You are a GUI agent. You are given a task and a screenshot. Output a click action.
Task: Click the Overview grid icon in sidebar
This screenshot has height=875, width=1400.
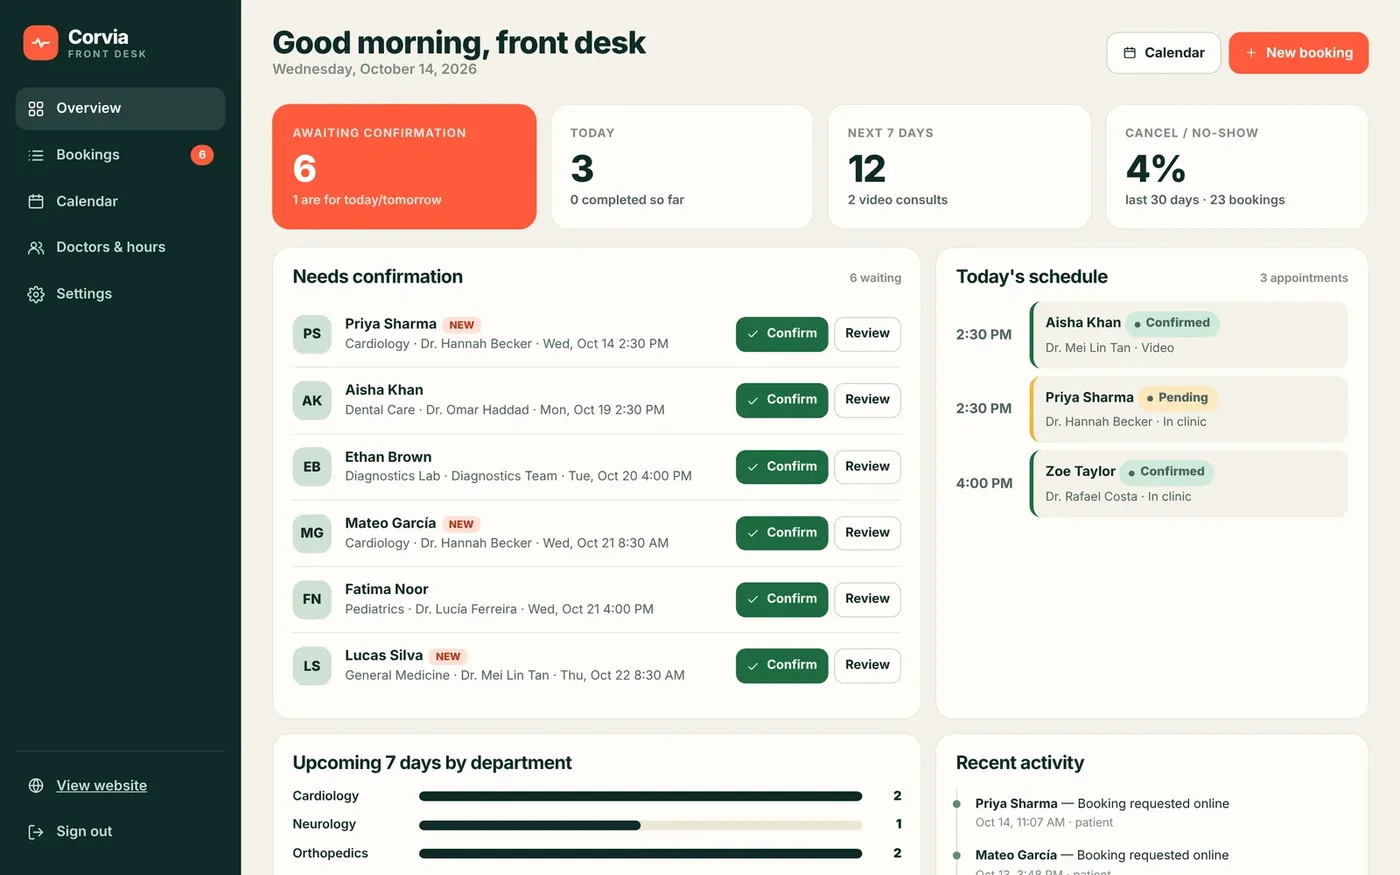tap(36, 109)
